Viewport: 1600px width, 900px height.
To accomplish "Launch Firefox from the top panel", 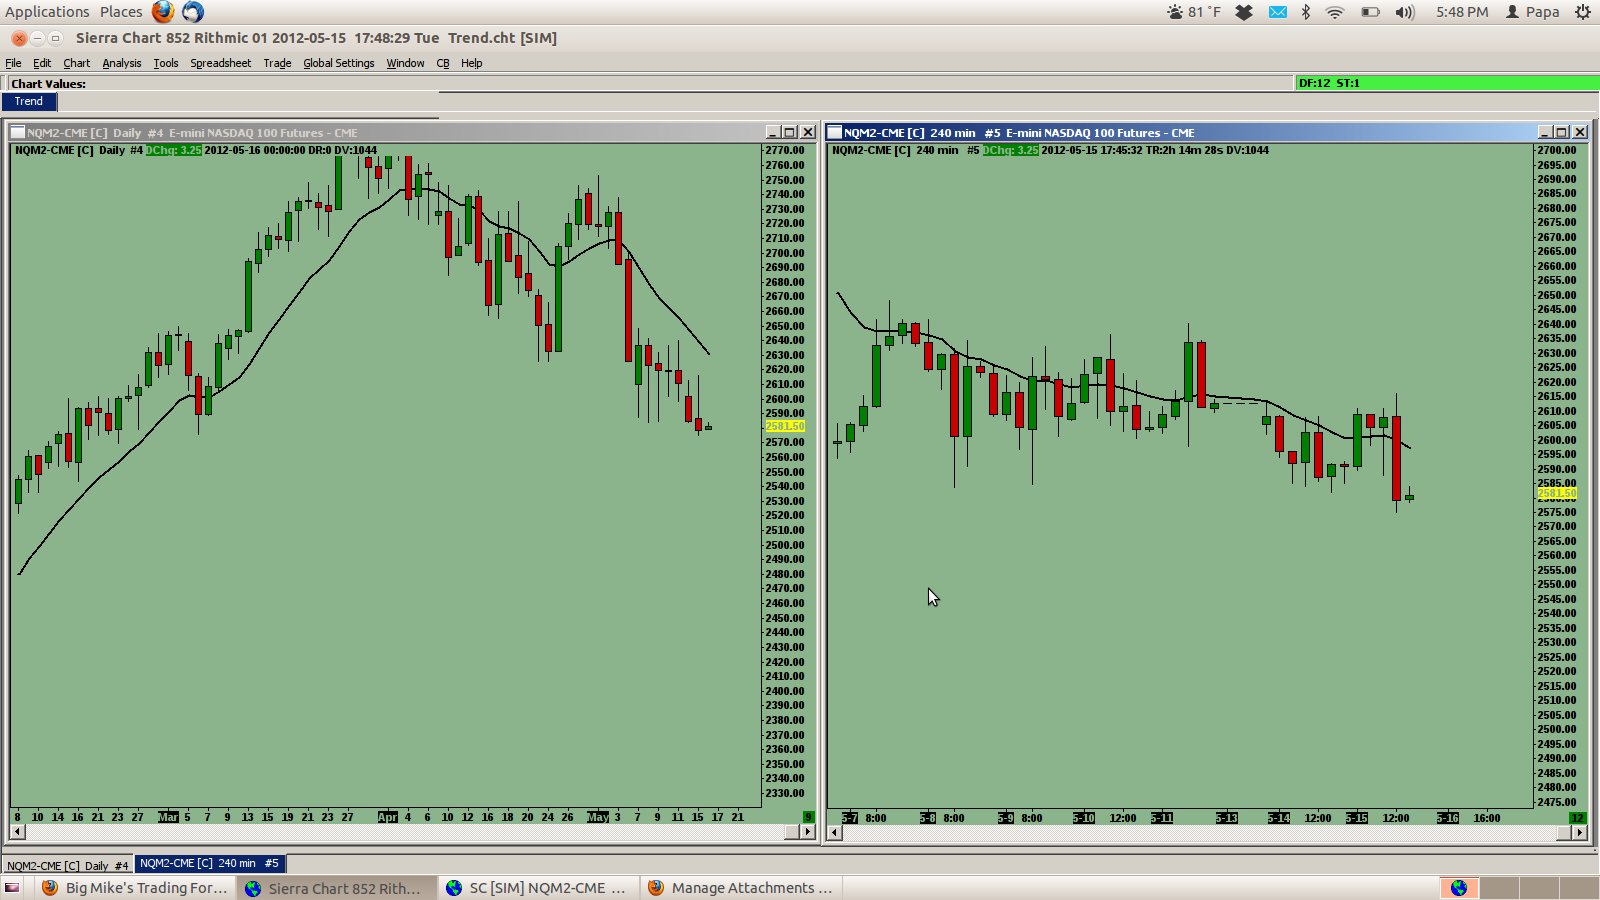I will tap(163, 12).
